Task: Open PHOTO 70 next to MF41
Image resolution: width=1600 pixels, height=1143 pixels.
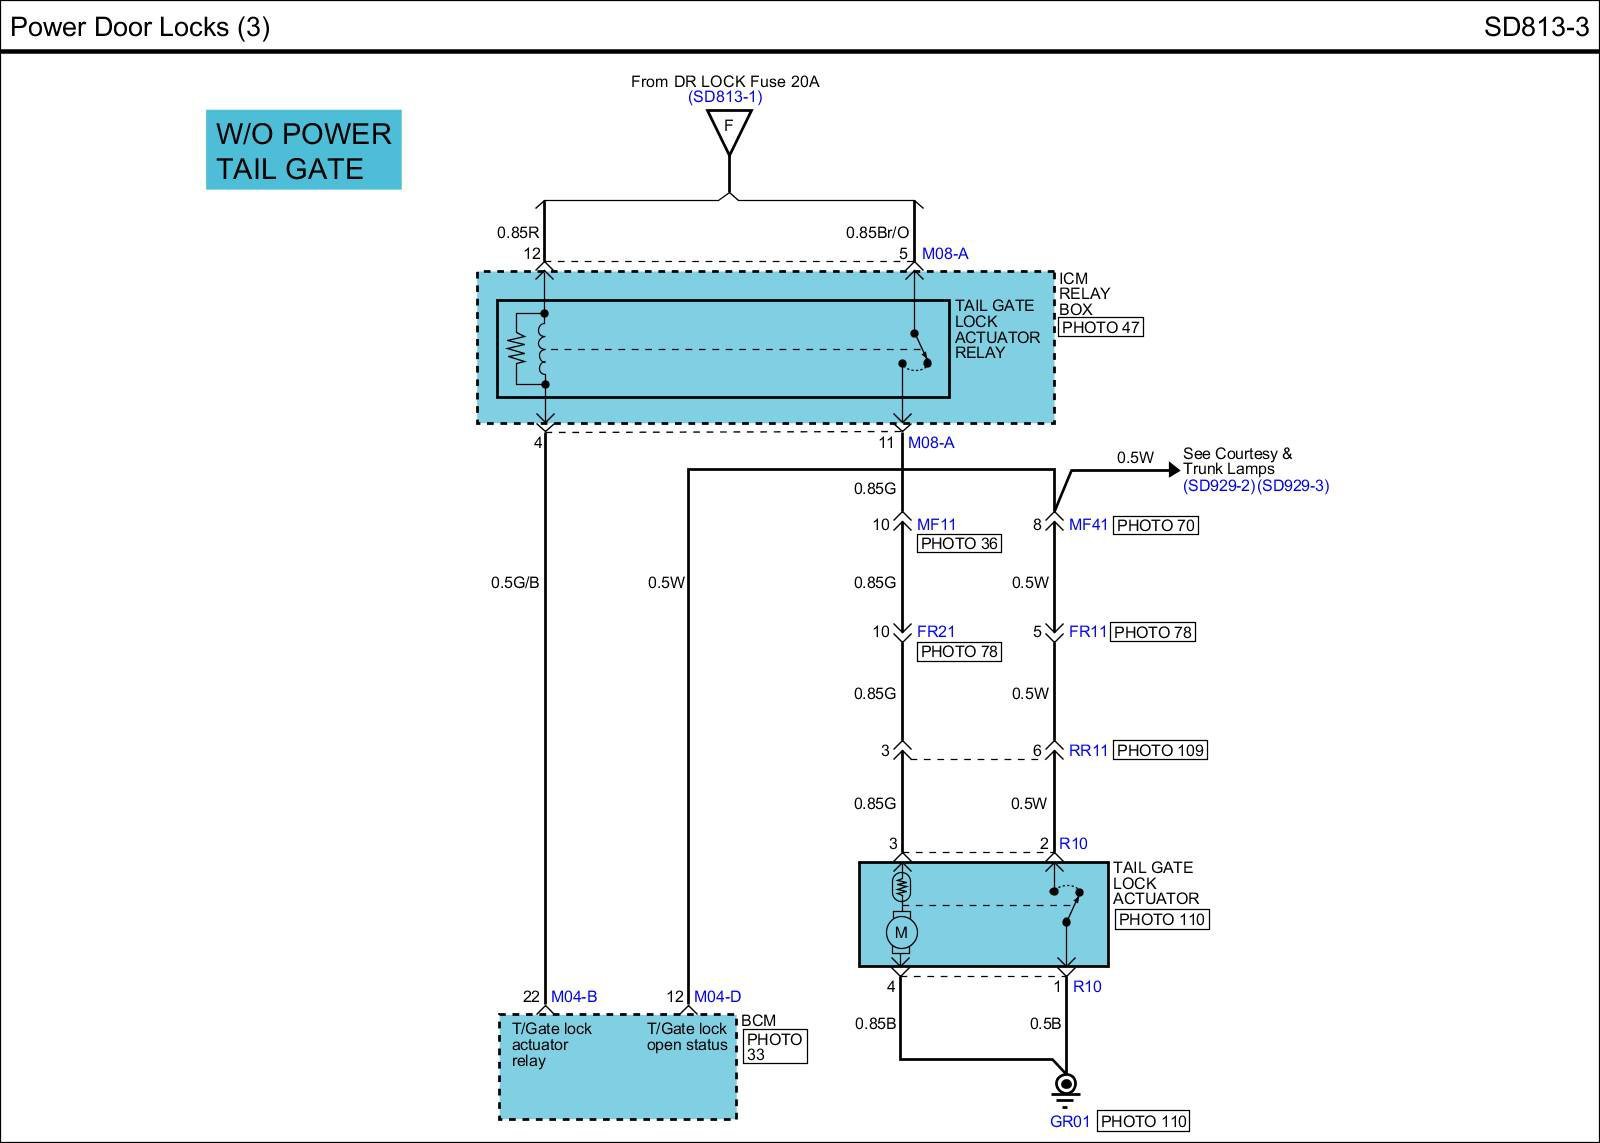Action: [x=1156, y=525]
